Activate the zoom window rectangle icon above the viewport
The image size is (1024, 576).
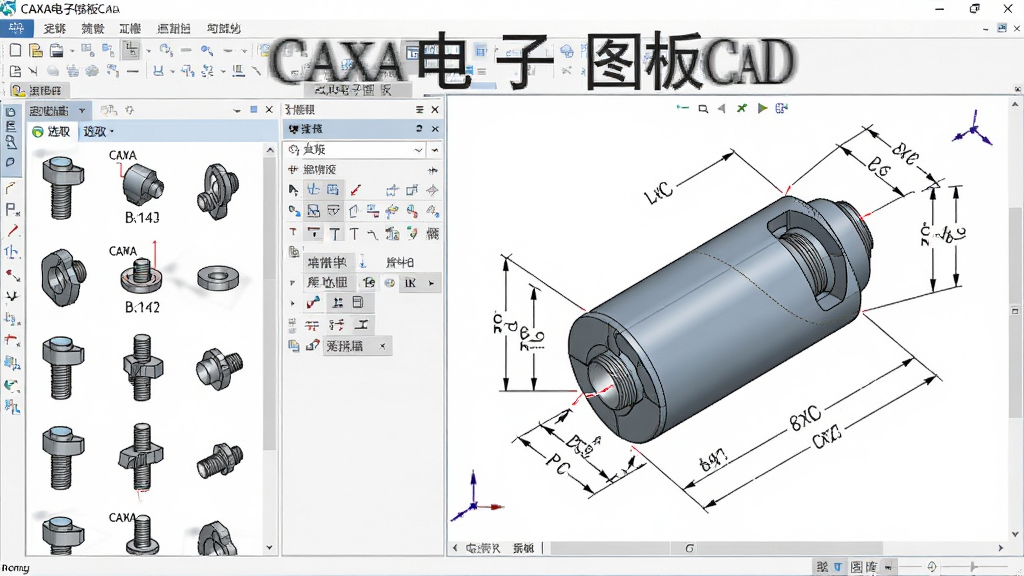click(703, 109)
